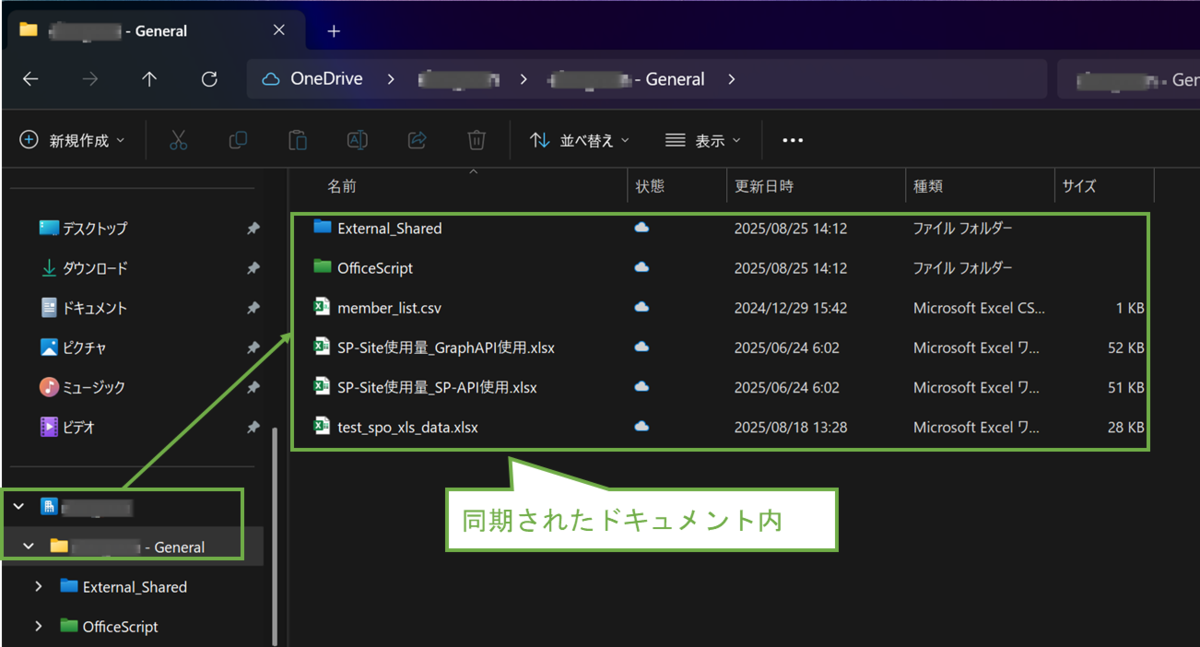Click the Copy icon in toolbar

pyautogui.click(x=238, y=140)
